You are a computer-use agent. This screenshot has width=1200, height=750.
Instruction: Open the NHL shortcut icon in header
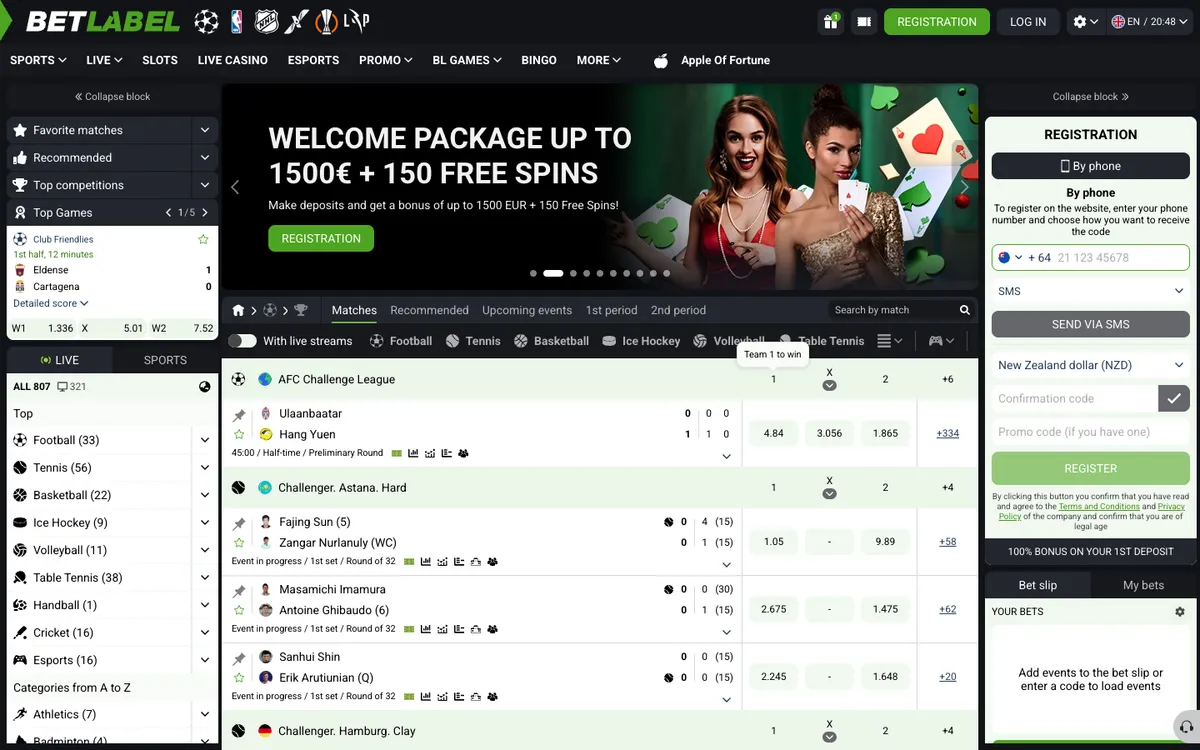pos(266,21)
